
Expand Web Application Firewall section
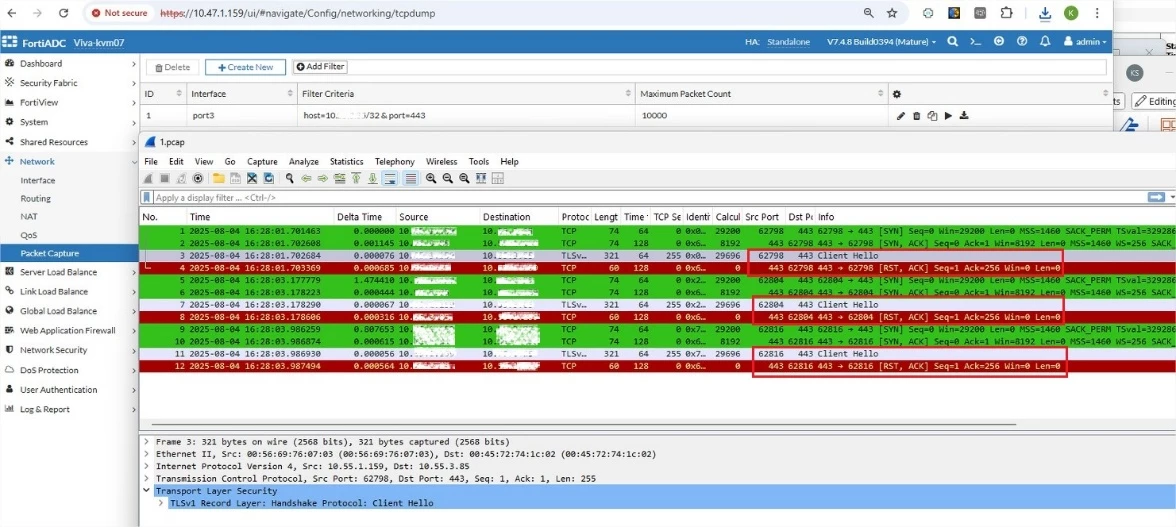pos(70,330)
